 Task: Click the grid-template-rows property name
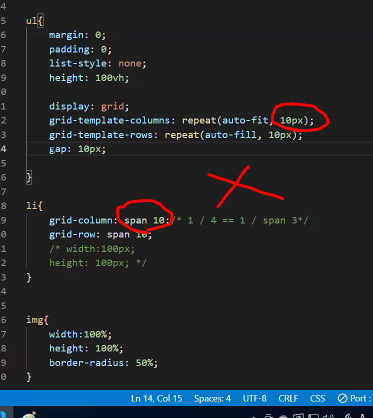[x=101, y=135]
